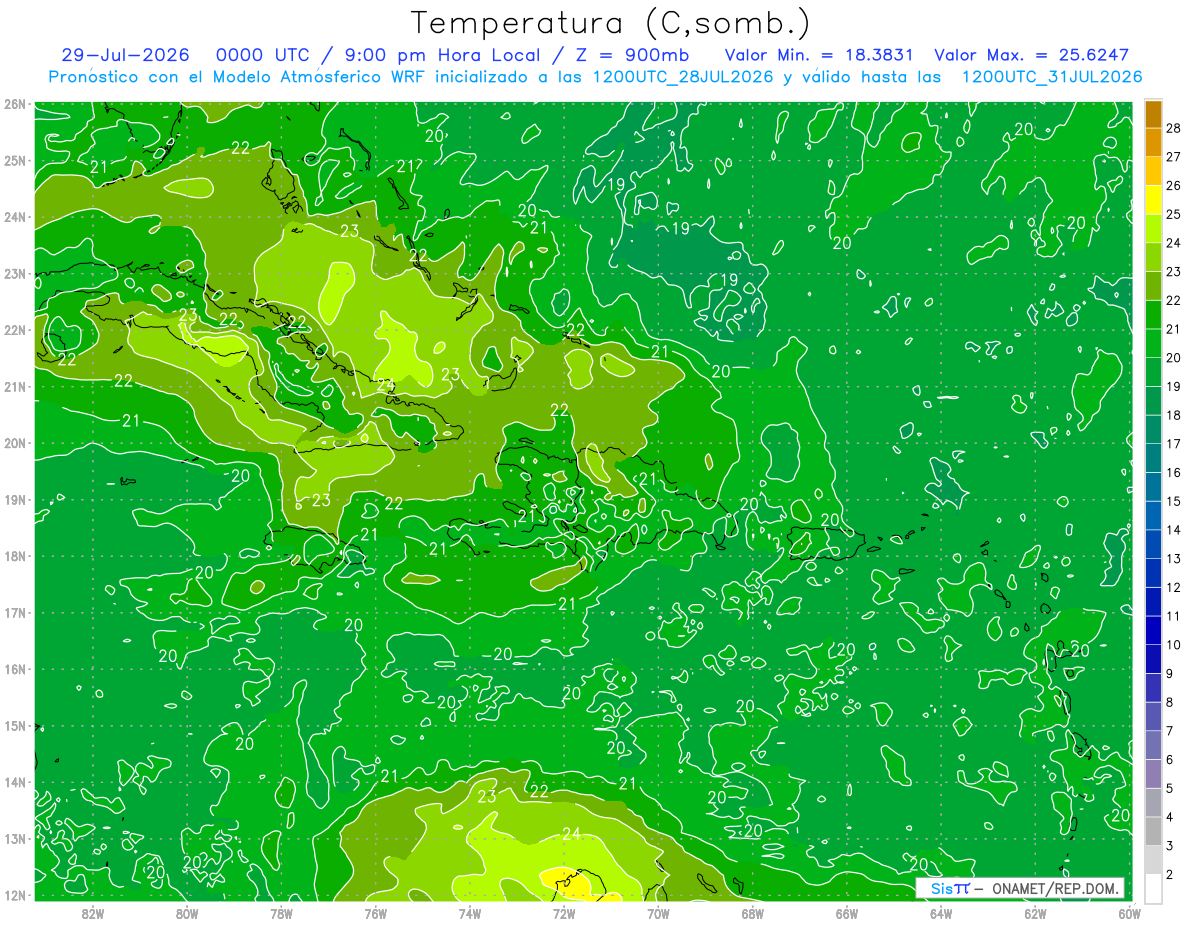Click colorbar label "15"
Screen dimensions: 1200x927
(1174, 500)
